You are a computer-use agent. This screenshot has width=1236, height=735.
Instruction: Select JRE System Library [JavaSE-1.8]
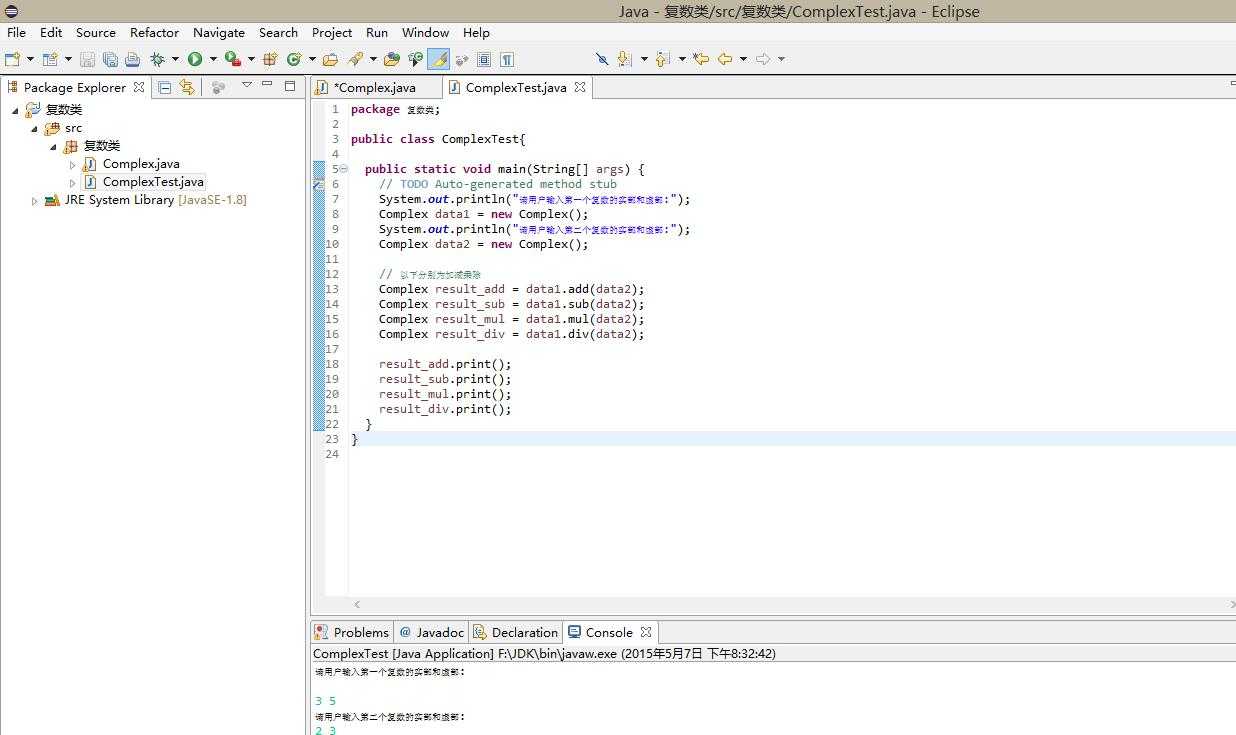click(155, 200)
